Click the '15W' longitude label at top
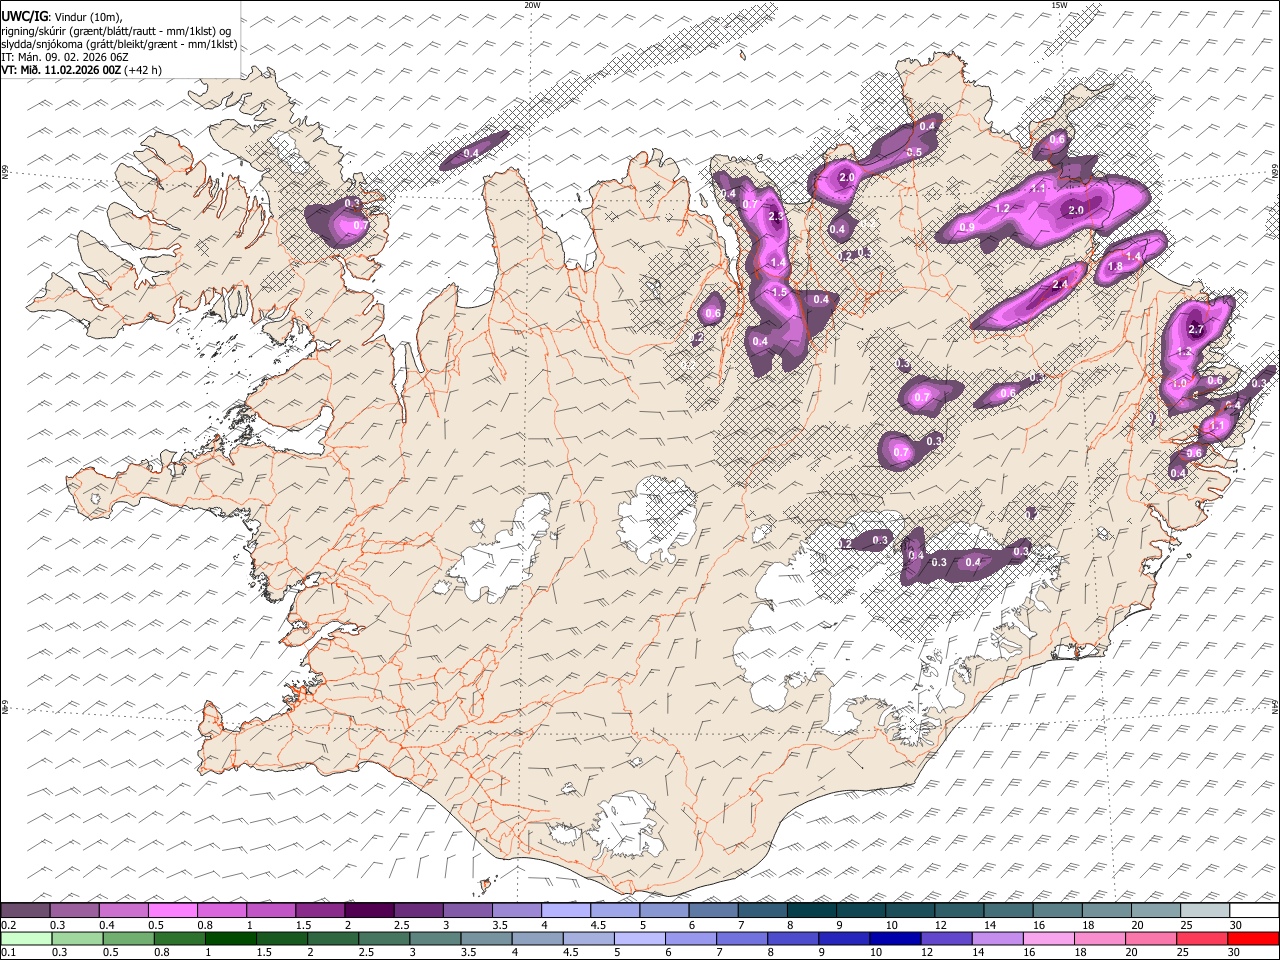The image size is (1280, 960). click(x=1059, y=5)
